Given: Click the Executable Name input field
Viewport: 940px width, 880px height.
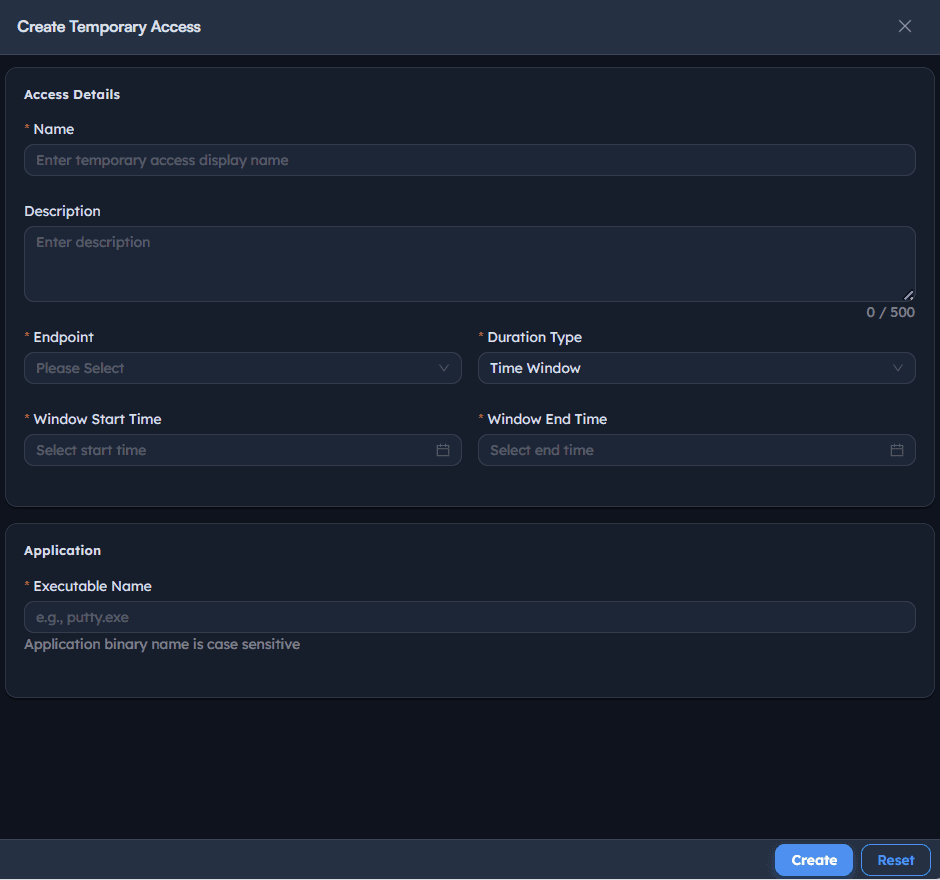Looking at the screenshot, I should point(469,617).
